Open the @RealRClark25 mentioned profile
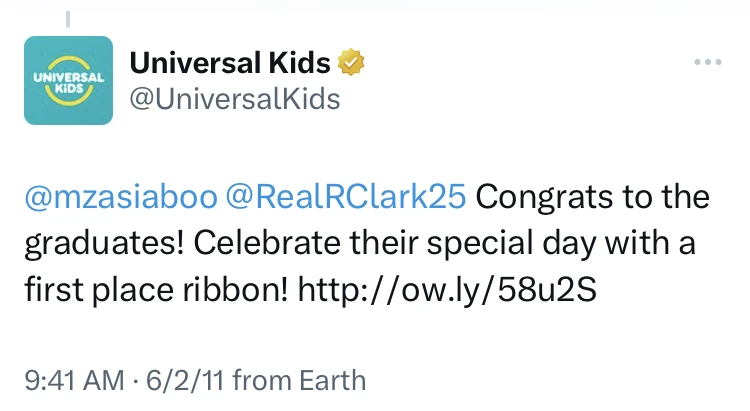This screenshot has height=411, width=750. (347, 197)
